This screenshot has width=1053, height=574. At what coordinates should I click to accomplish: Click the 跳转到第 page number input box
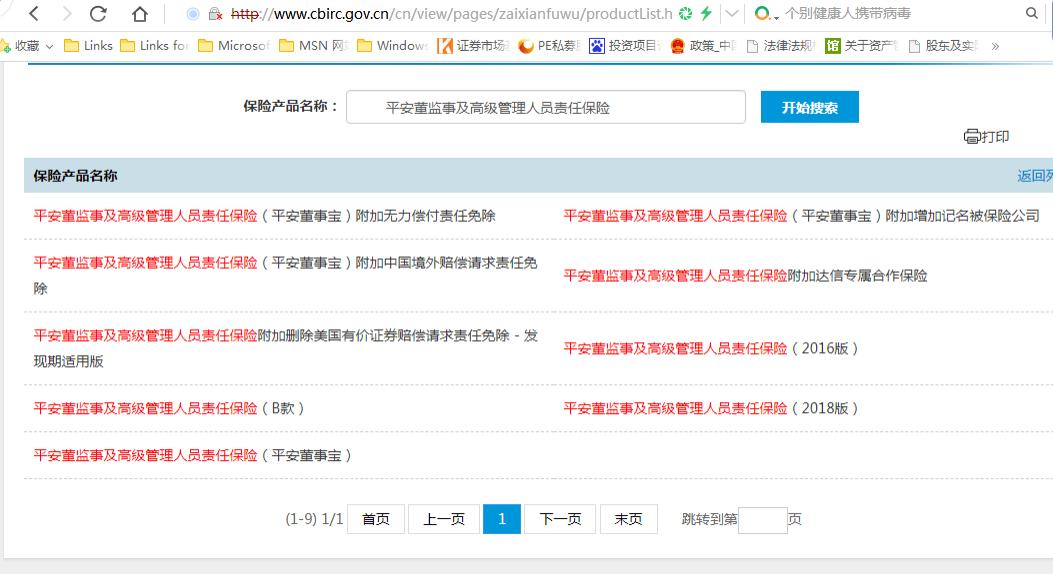pyautogui.click(x=762, y=520)
